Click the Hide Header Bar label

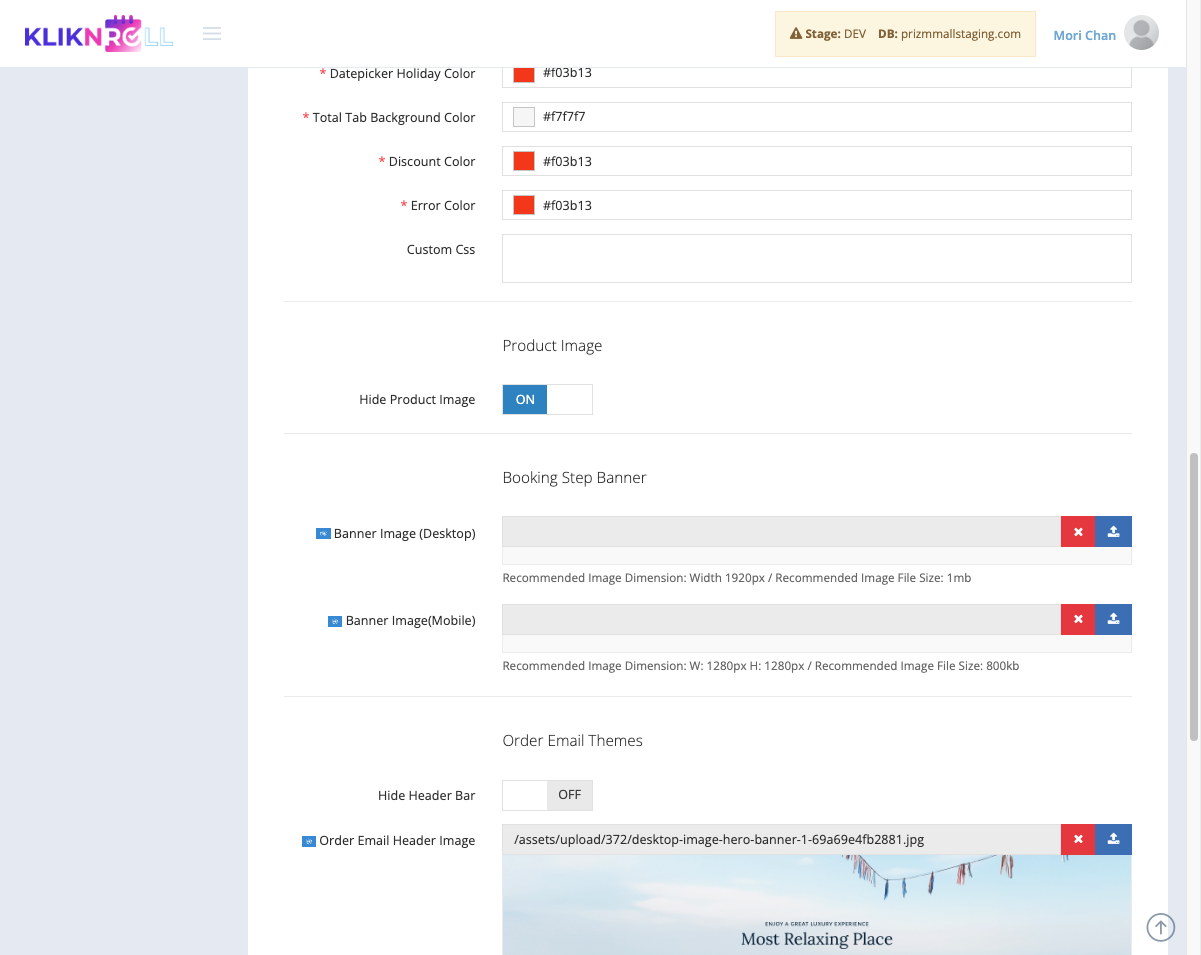pos(426,796)
